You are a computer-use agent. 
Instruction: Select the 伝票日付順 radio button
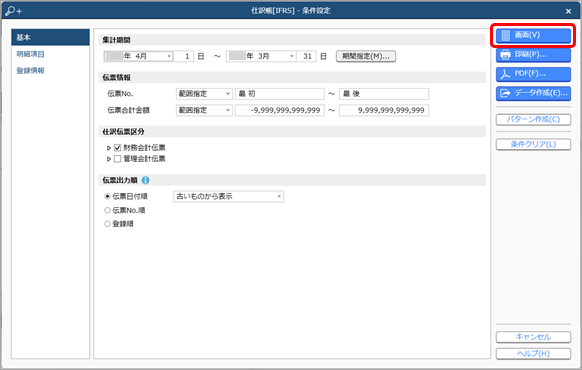pos(107,196)
